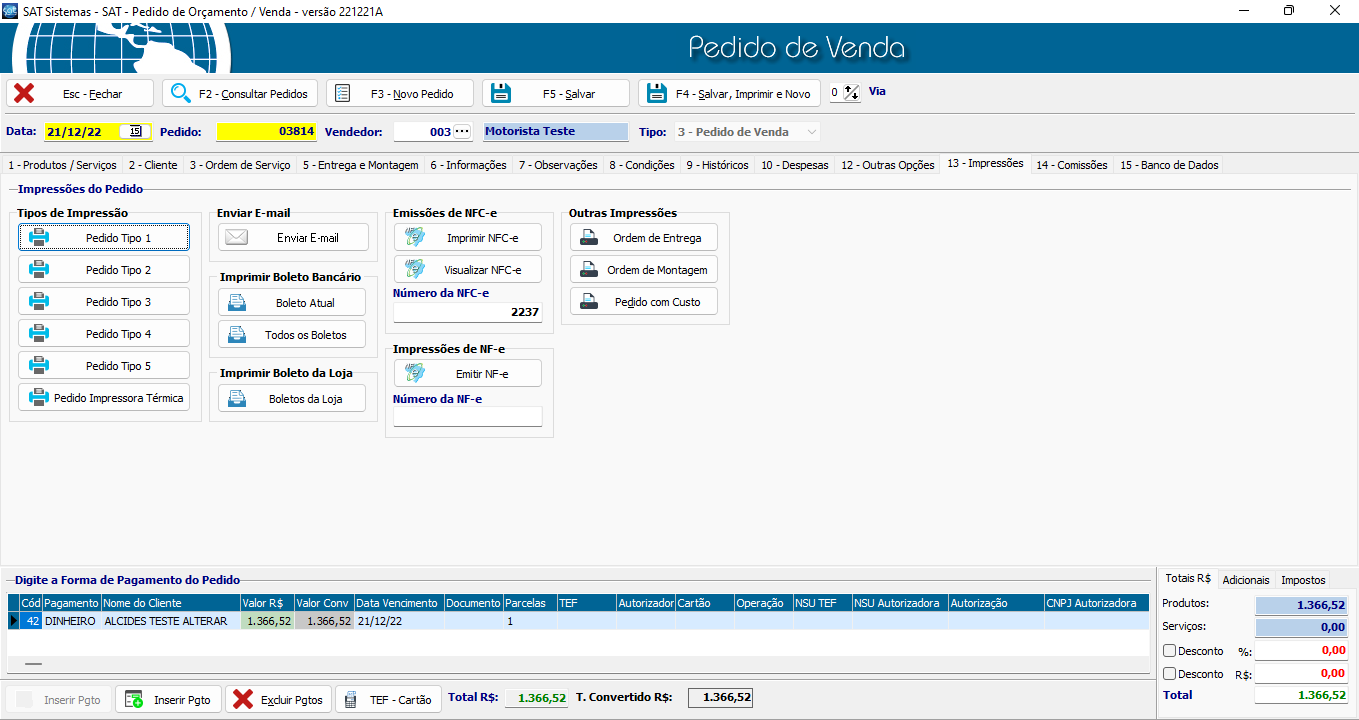Switch to the 2 - Cliente tab
This screenshot has height=720, width=1359.
[x=153, y=165]
